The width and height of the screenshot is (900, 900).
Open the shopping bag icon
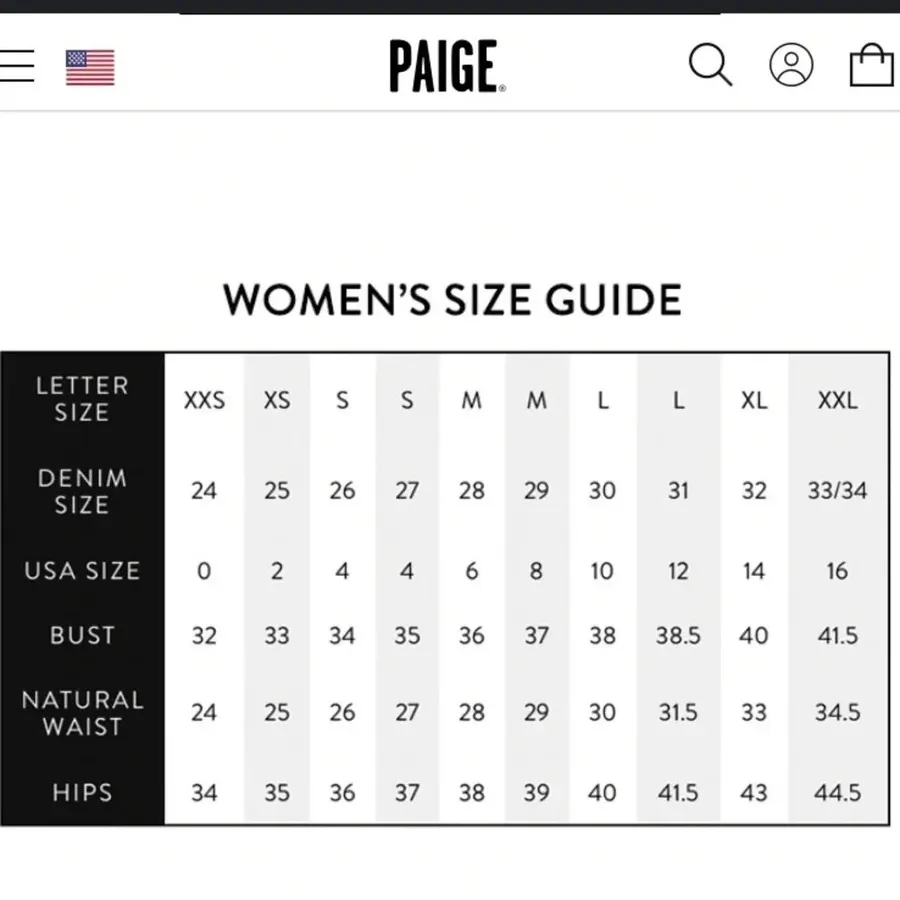coord(871,64)
